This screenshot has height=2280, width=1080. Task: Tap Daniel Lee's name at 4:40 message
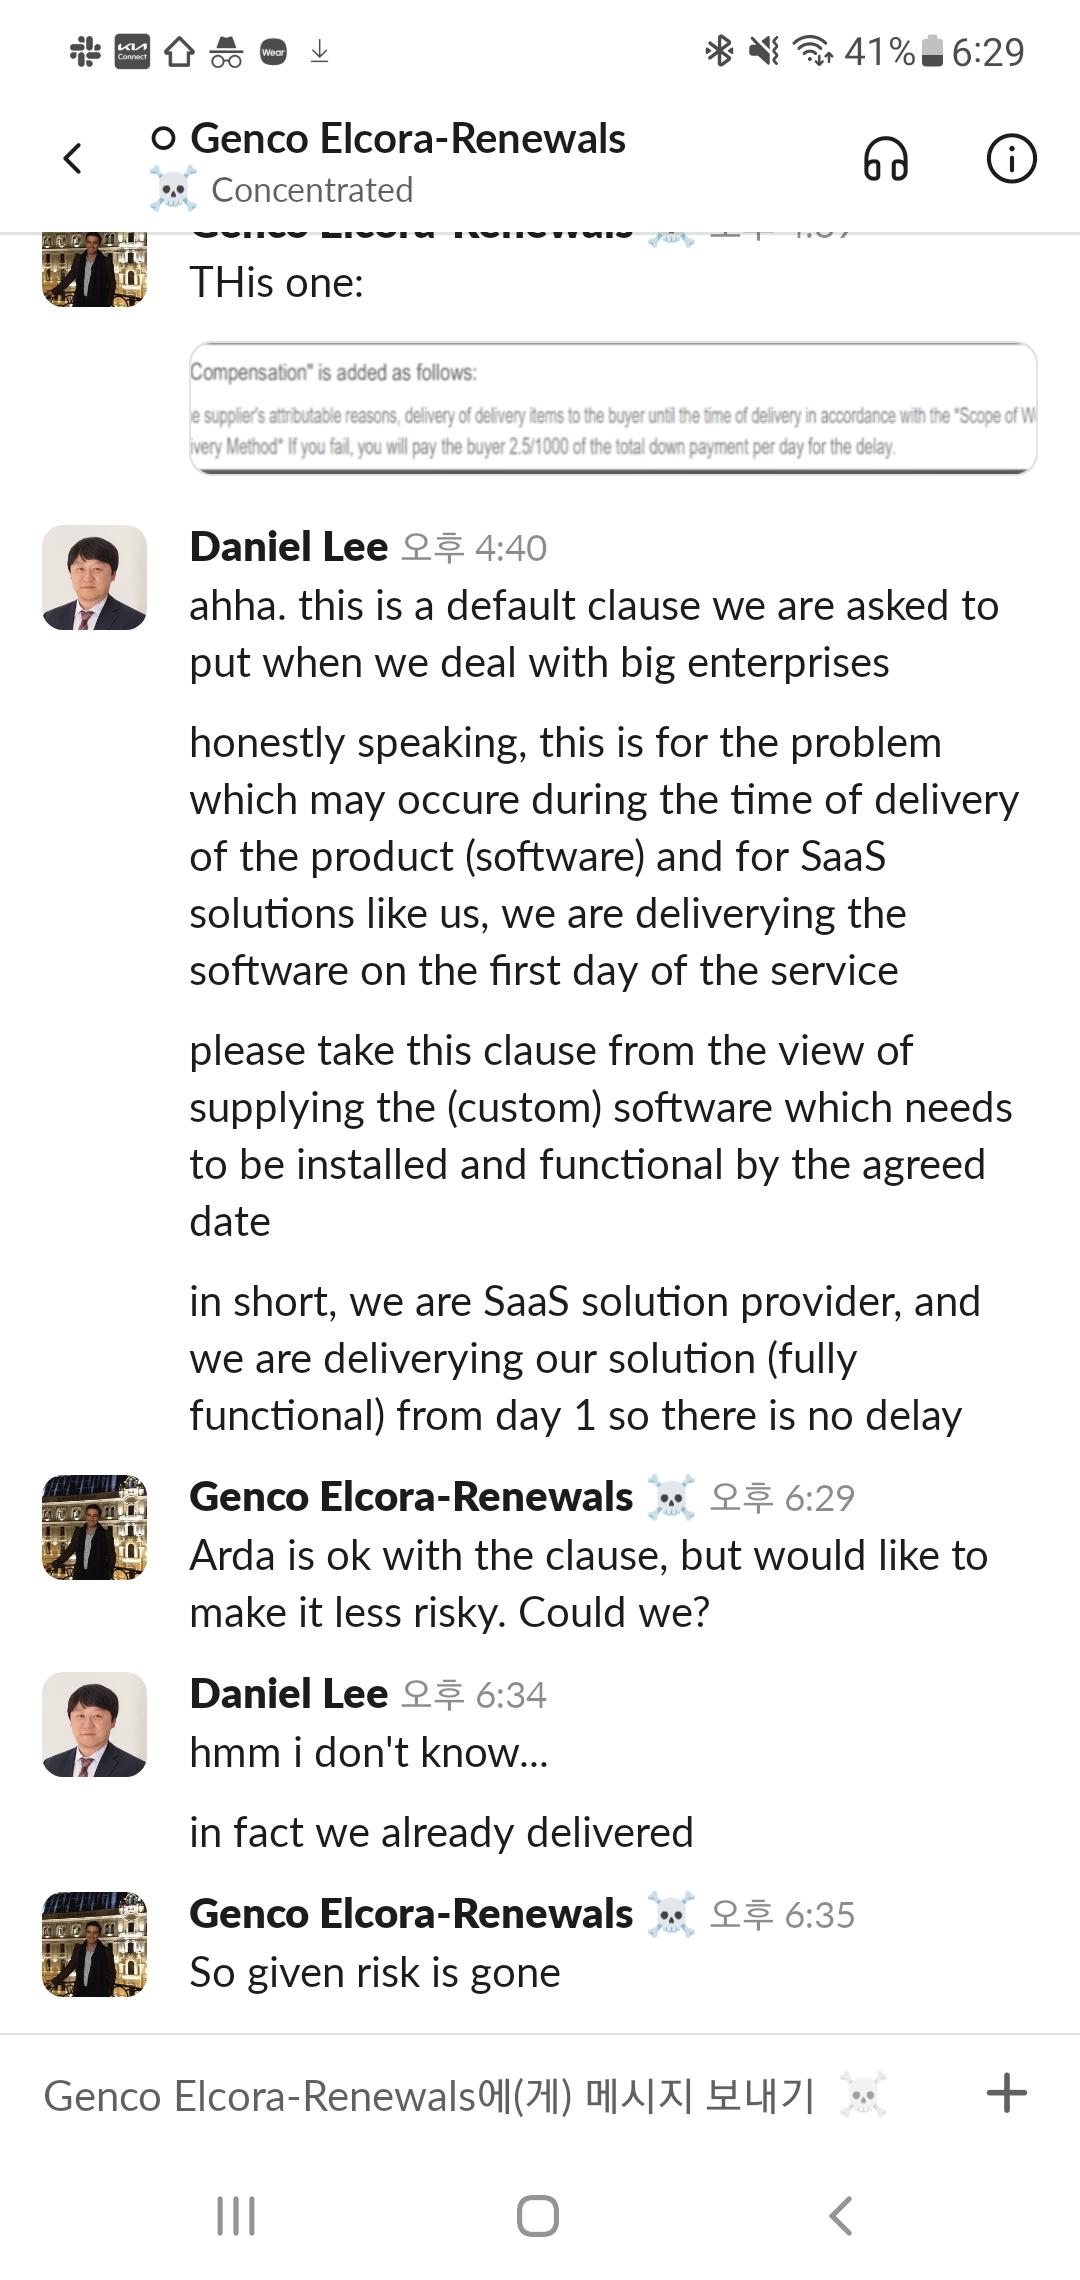click(x=289, y=547)
